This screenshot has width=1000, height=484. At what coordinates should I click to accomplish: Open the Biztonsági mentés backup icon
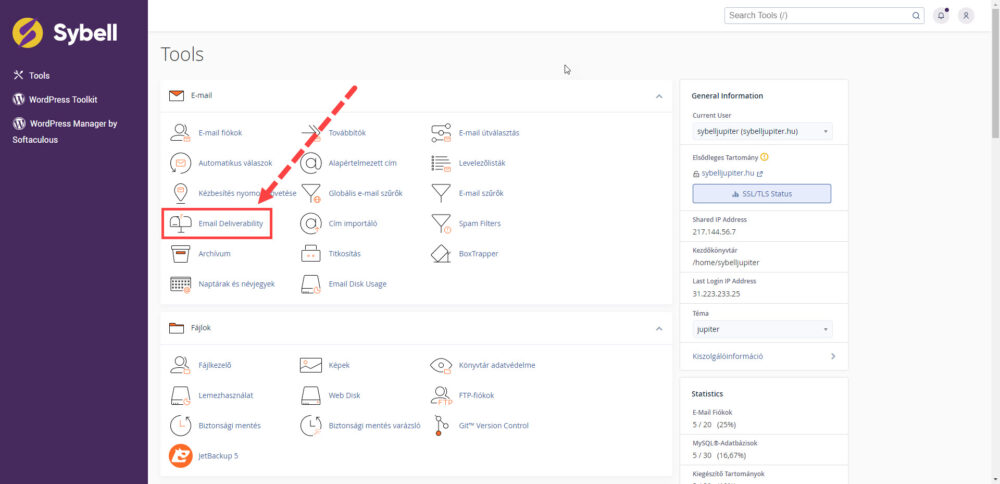180,425
